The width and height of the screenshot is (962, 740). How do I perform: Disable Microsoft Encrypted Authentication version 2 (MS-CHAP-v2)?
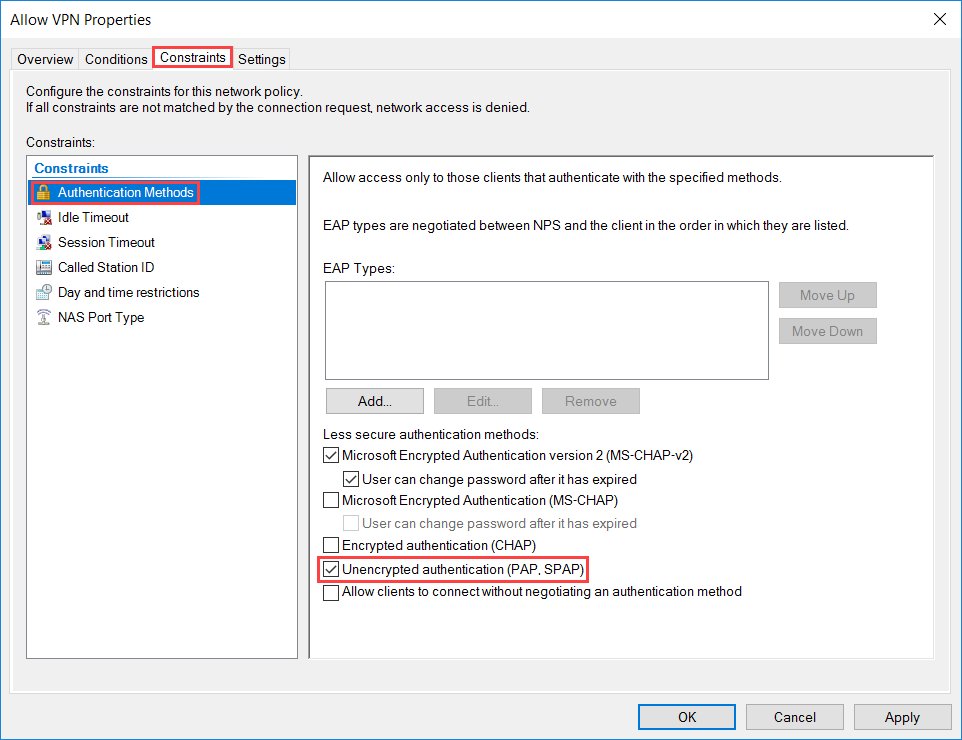[330, 455]
